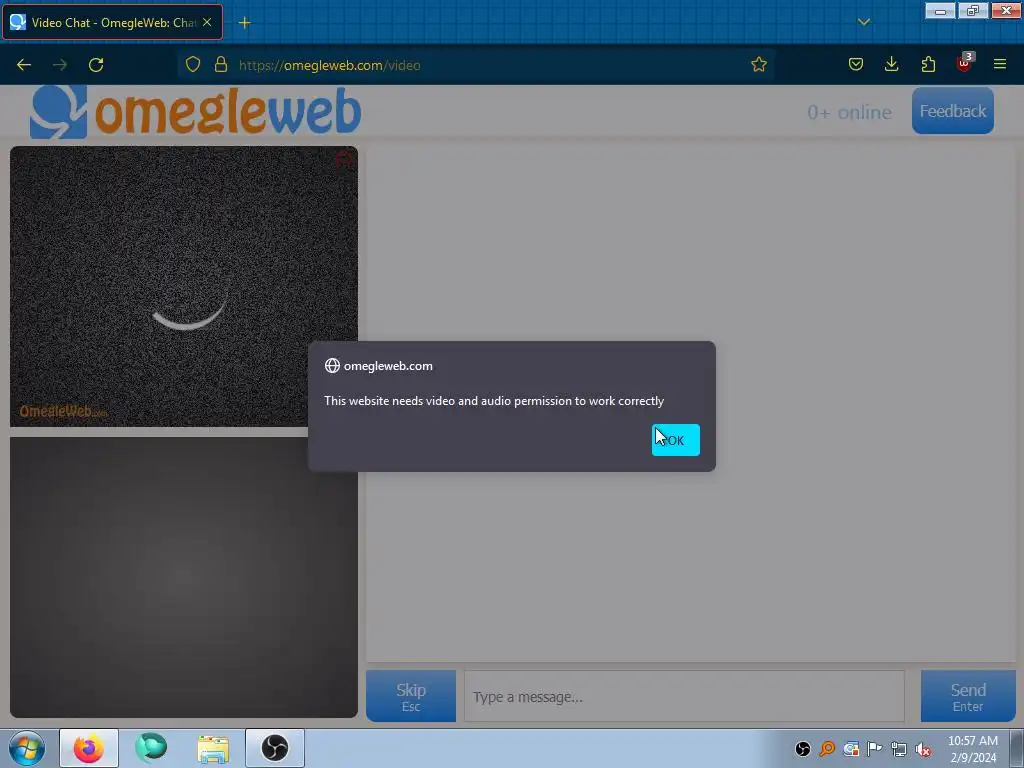The image size is (1024, 768).
Task: Open the tracking protection shield icon
Action: point(193,64)
